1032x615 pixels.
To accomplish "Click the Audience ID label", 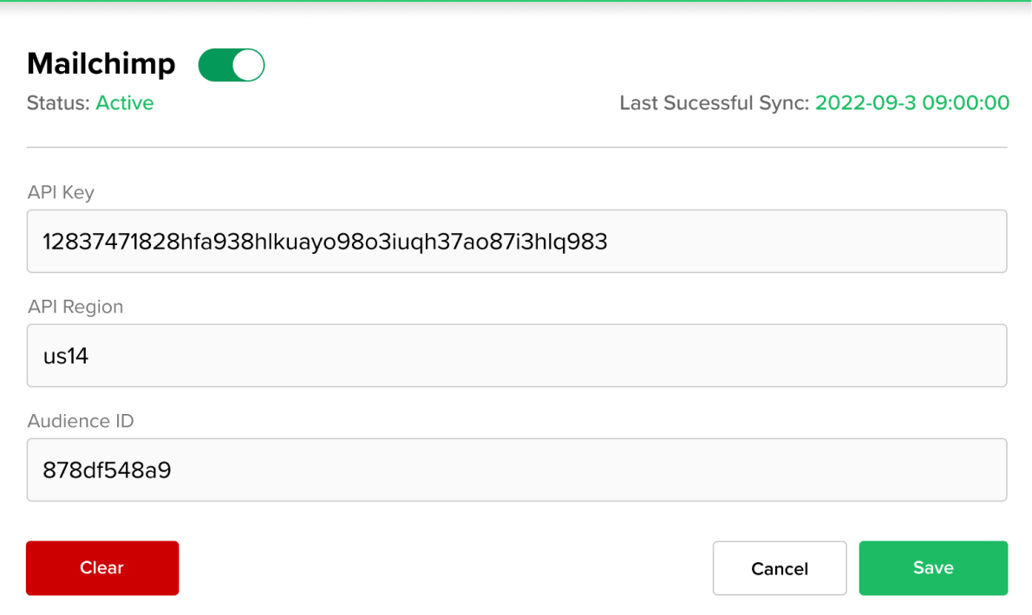I will coord(80,421).
